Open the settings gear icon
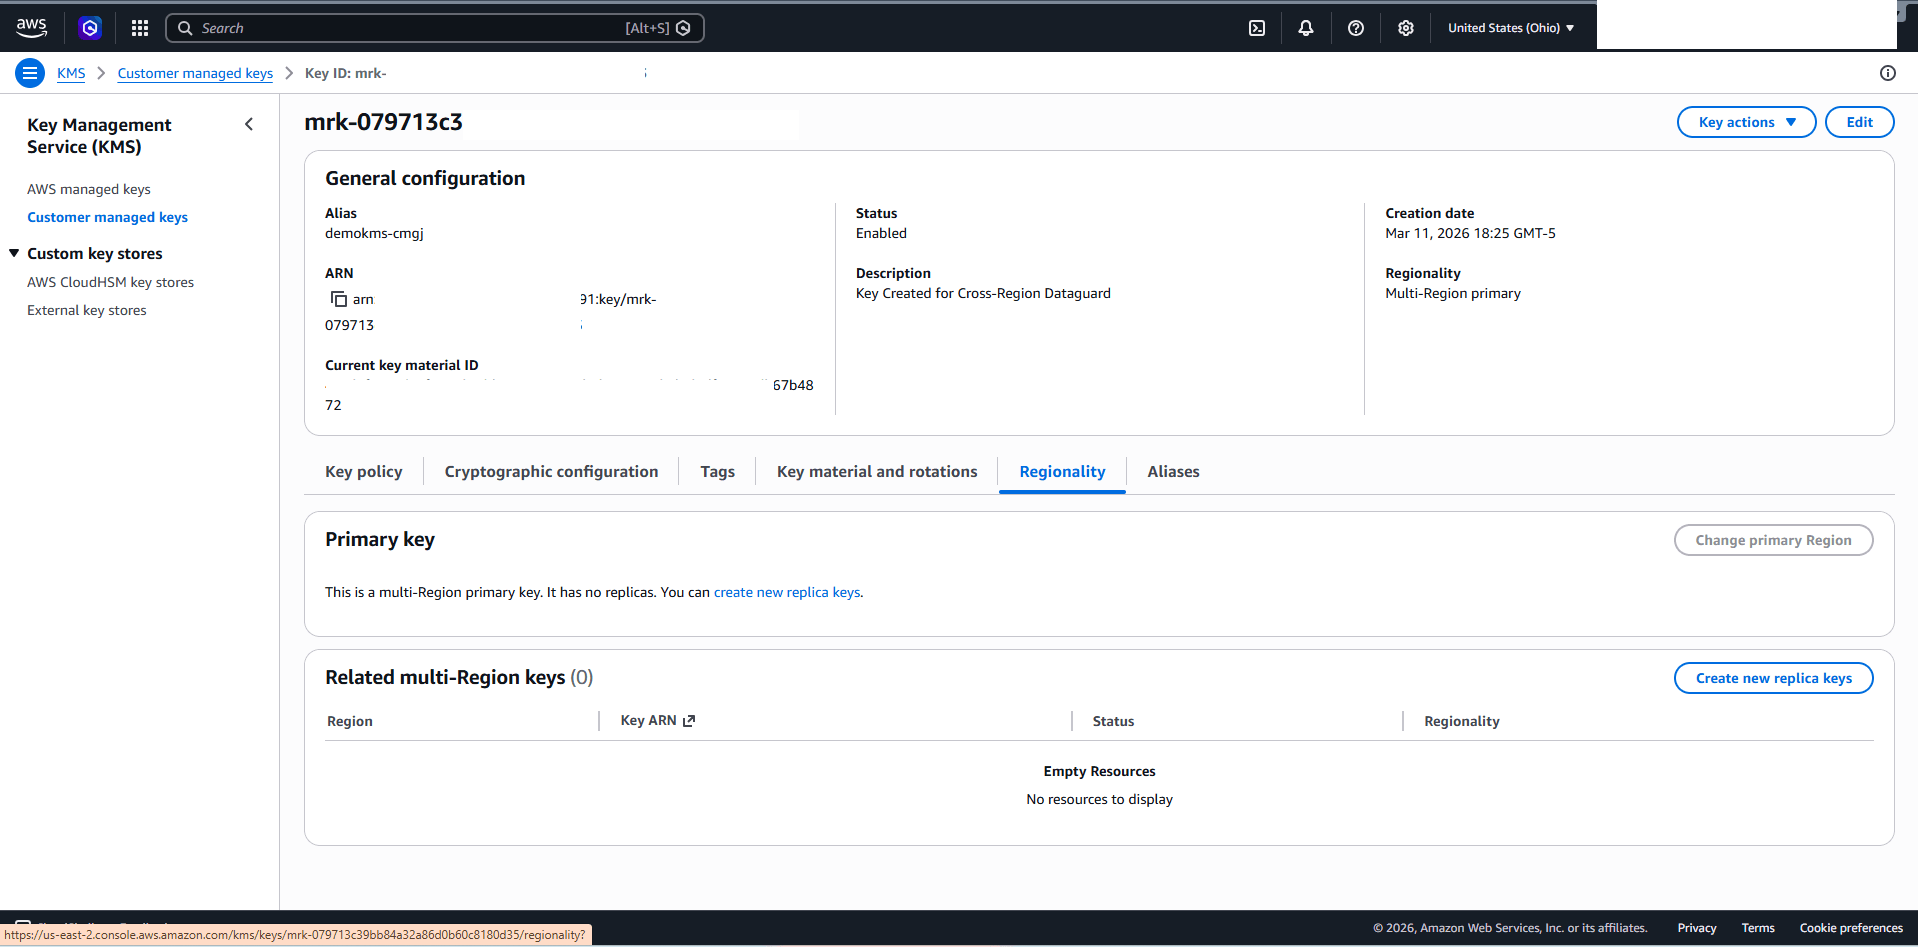This screenshot has width=1918, height=947. coord(1405,27)
